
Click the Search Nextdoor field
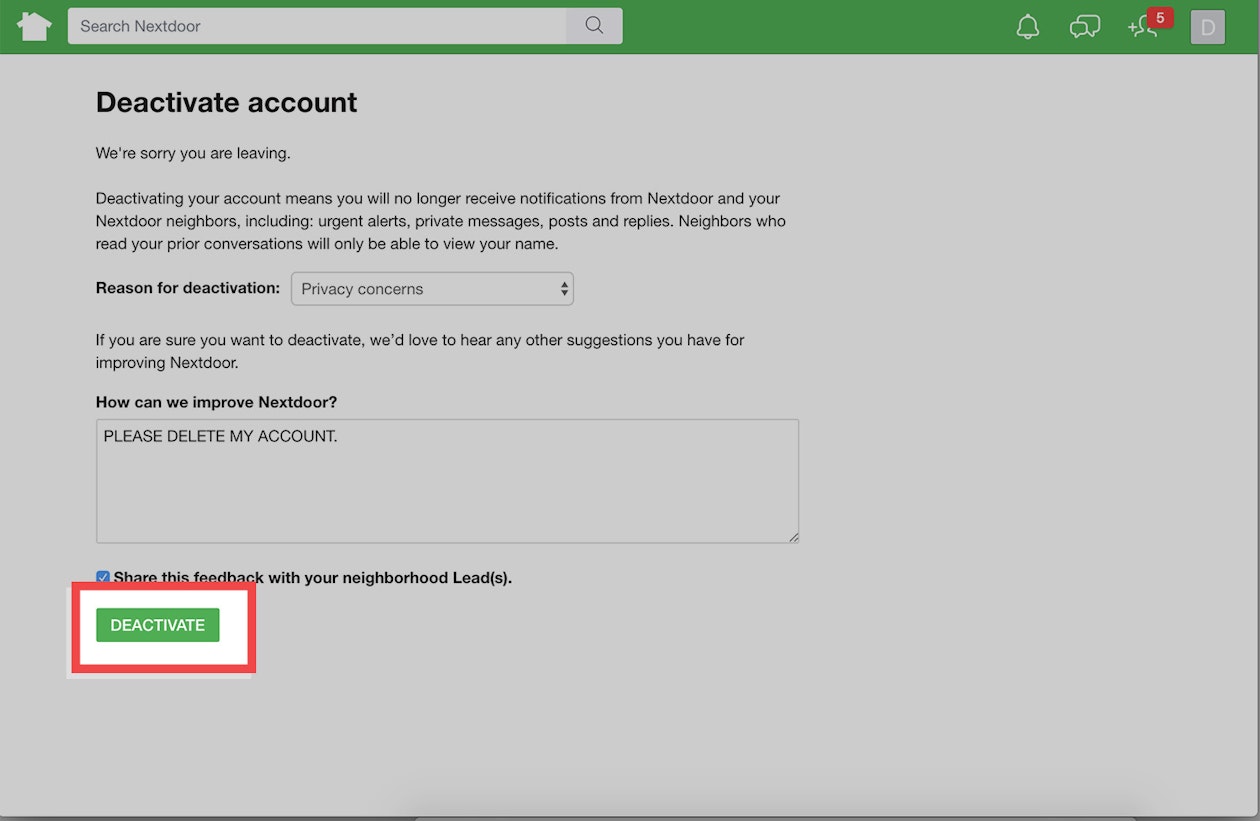pos(317,26)
